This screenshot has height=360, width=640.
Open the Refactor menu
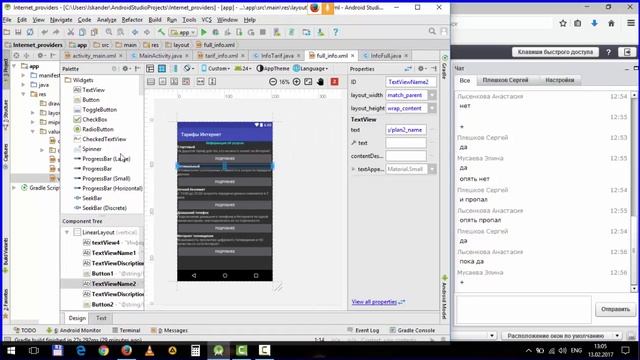point(132,20)
